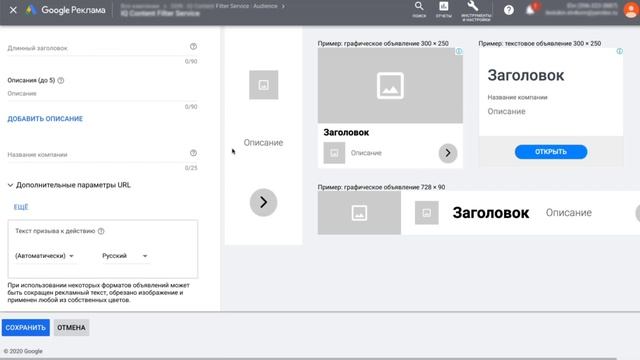Click the small logo placeholder beside Описание in 300×250 ad
The width and height of the screenshot is (640, 360).
coord(334,153)
